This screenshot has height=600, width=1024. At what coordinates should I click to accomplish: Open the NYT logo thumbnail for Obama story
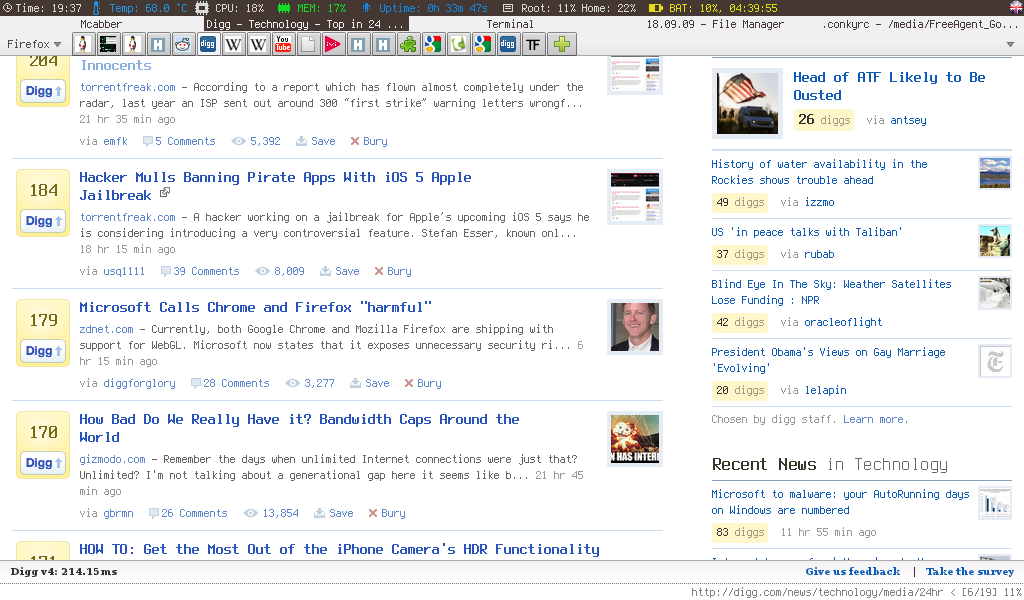(995, 361)
